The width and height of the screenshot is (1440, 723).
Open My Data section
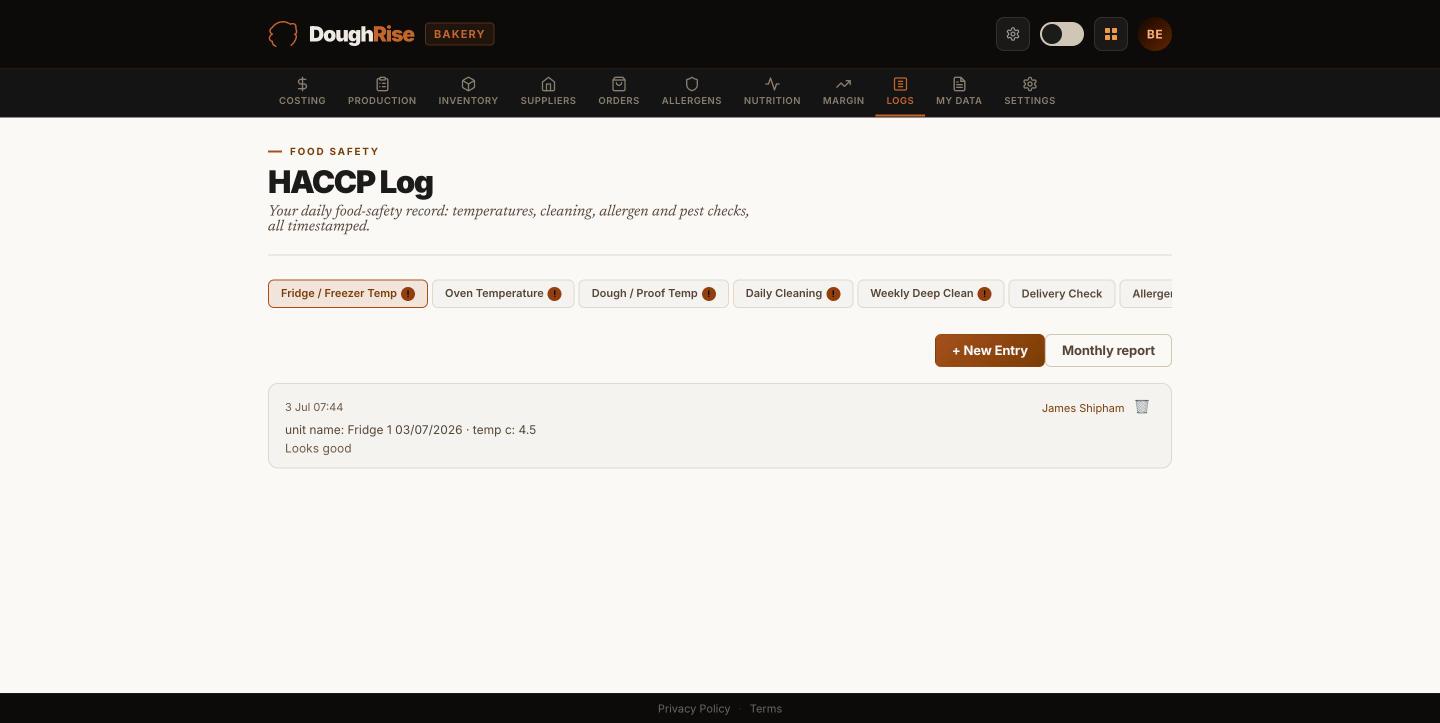(959, 91)
